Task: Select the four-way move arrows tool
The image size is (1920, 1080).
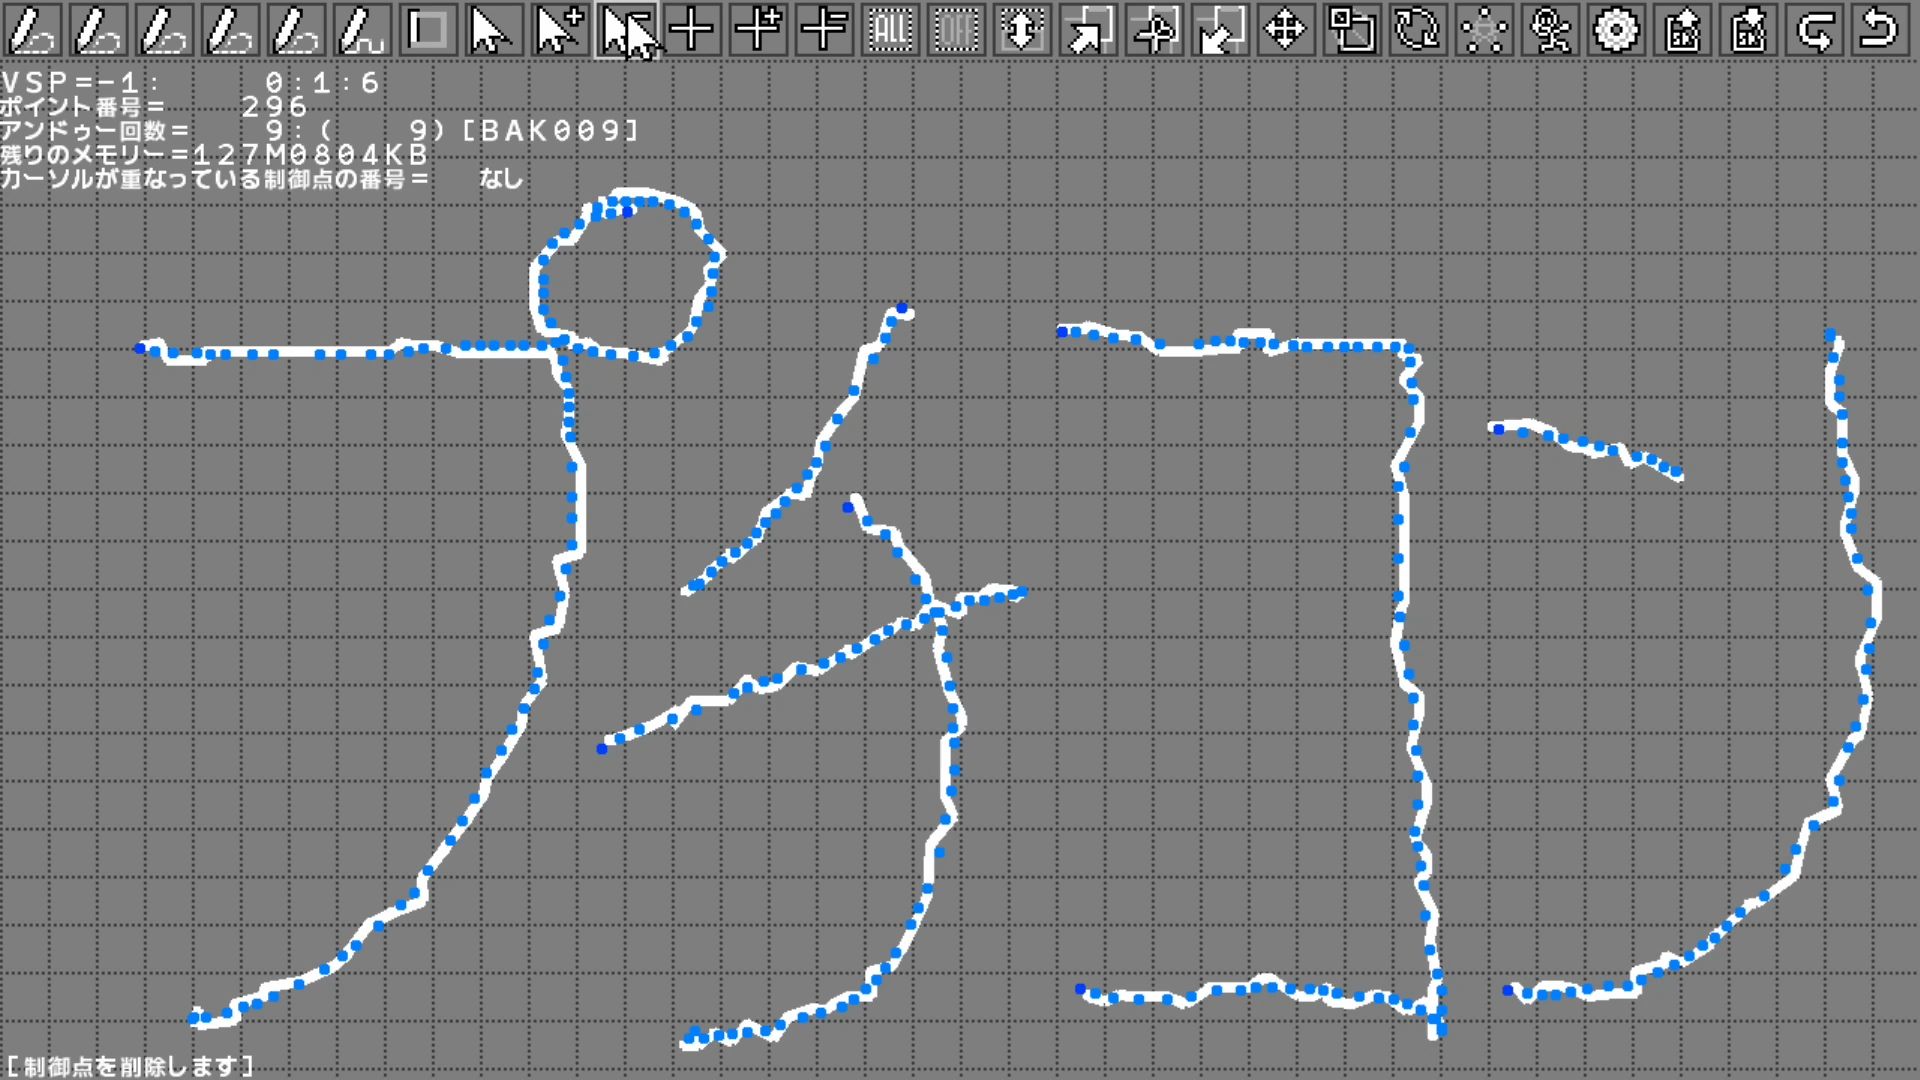Action: (x=1286, y=30)
